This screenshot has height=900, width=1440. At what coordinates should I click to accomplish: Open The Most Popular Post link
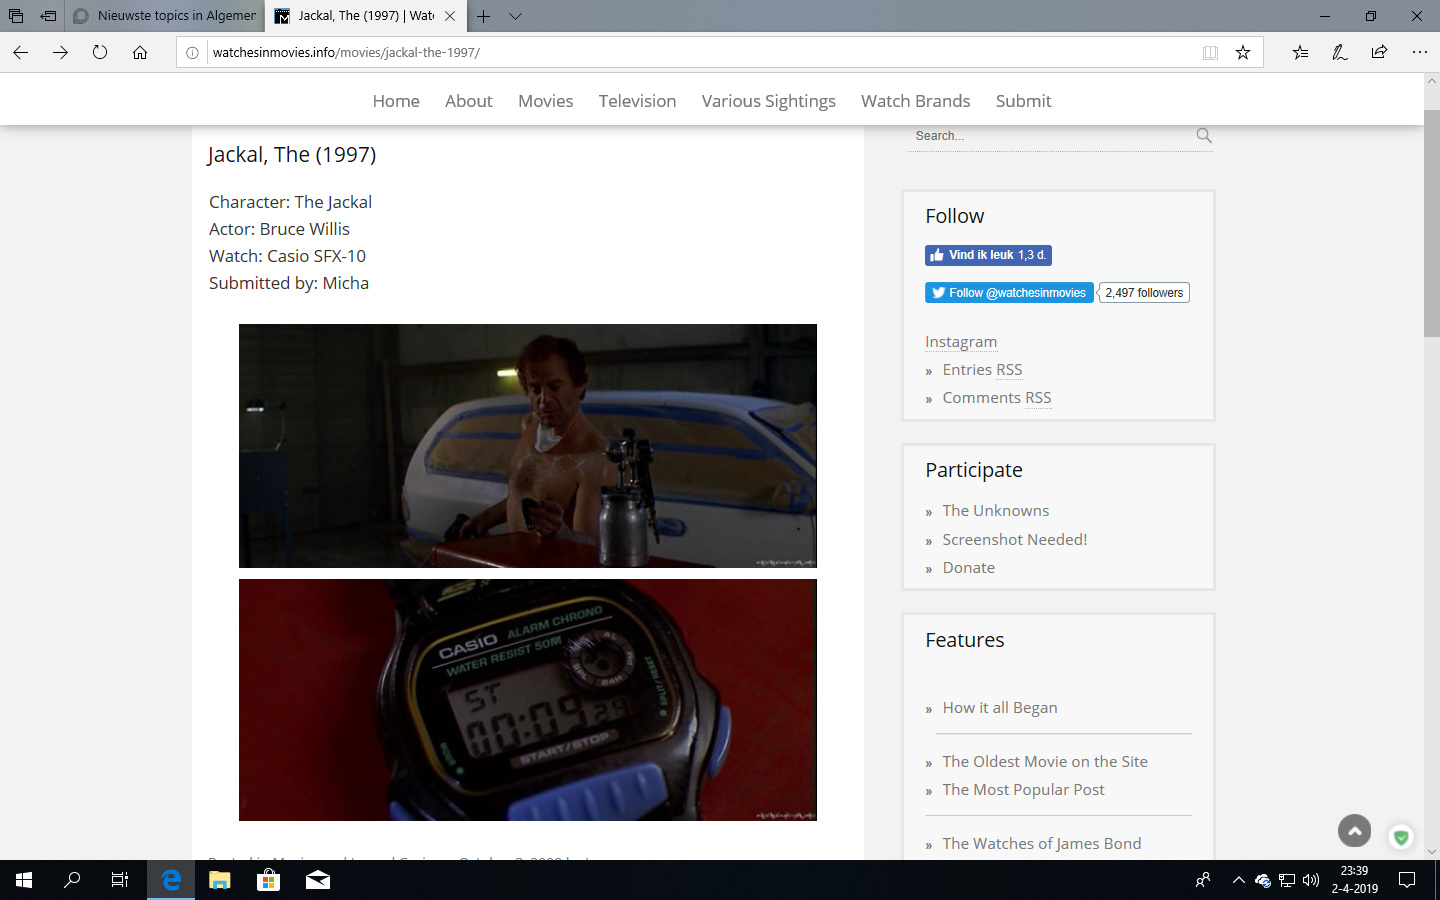(1023, 790)
